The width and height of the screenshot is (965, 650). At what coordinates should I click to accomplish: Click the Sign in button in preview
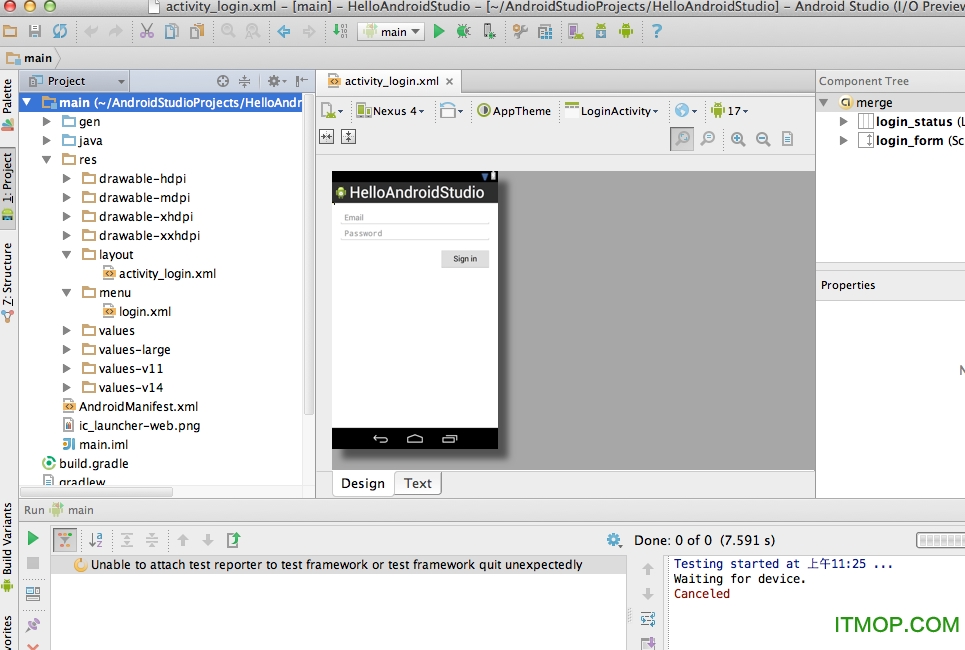pos(464,258)
